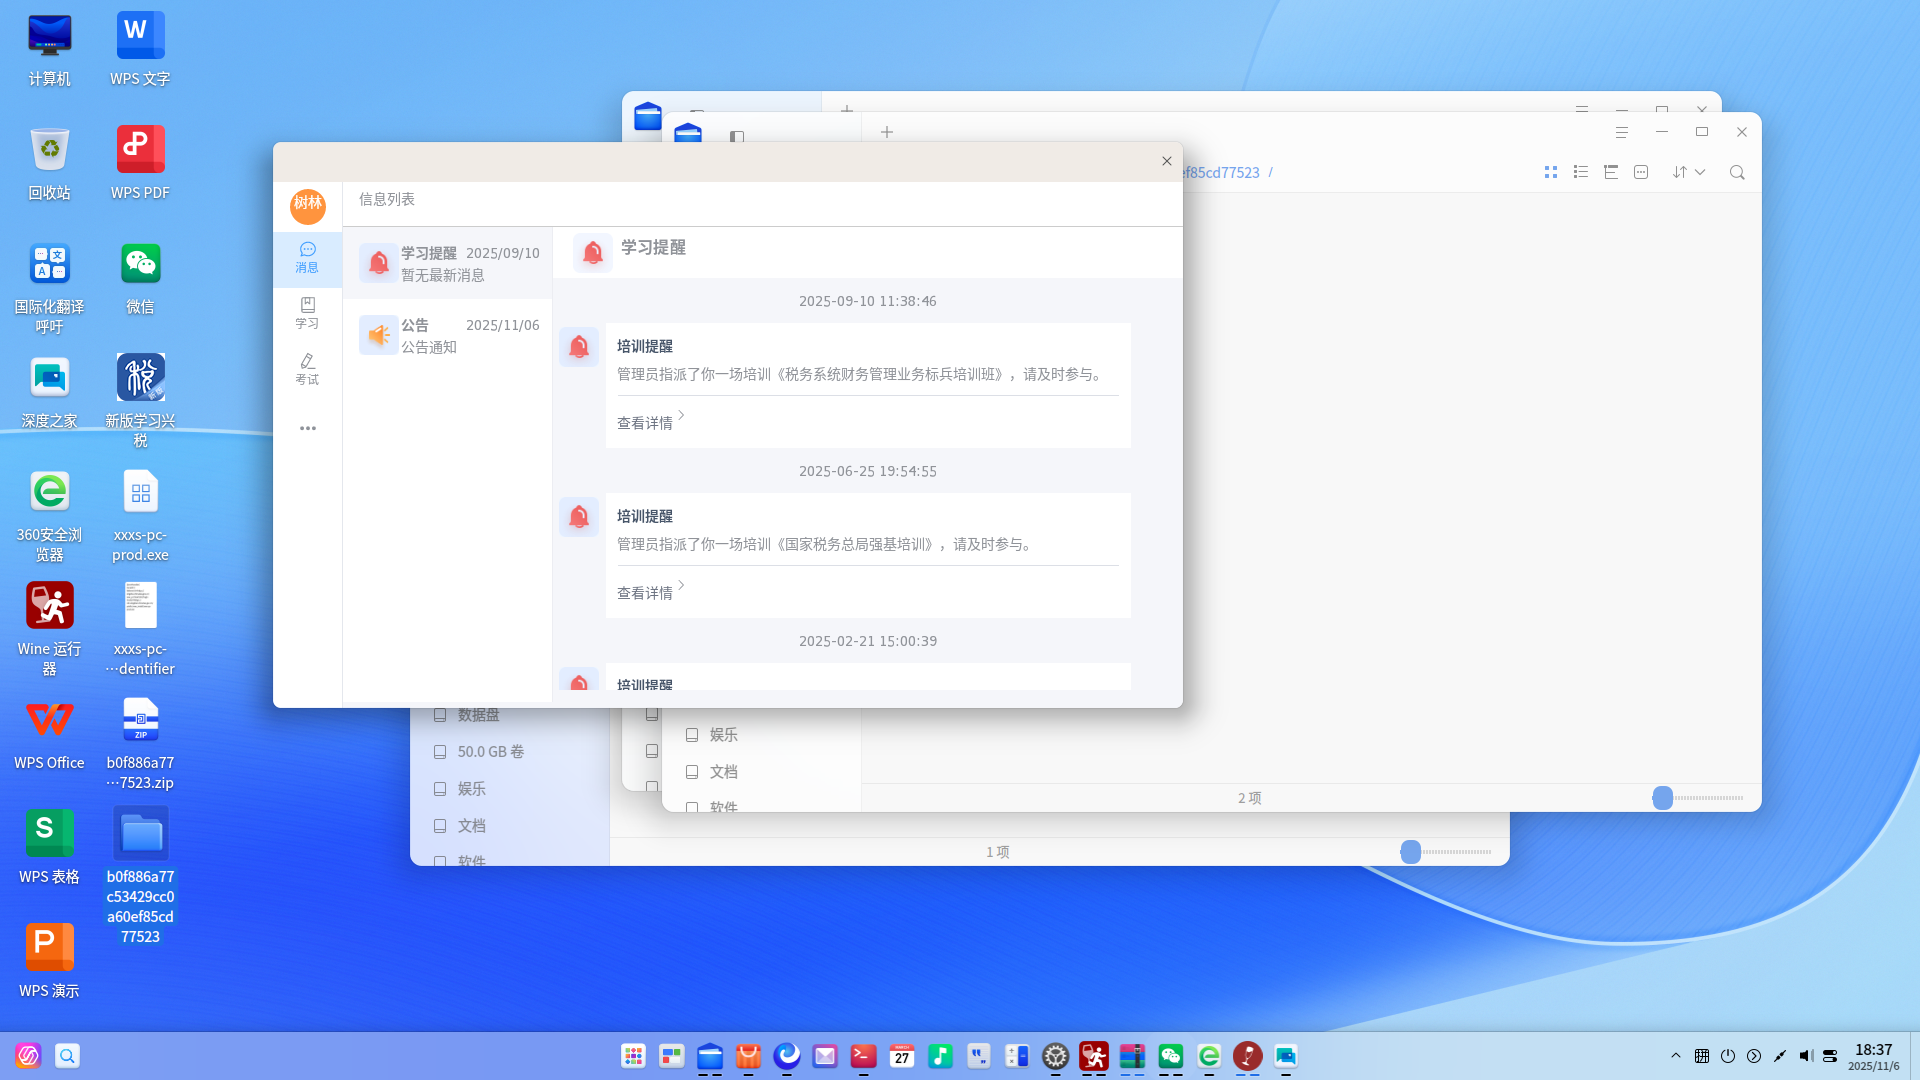
Task: Open 国际化翻译呼吁 desktop icon
Action: pyautogui.click(x=49, y=288)
